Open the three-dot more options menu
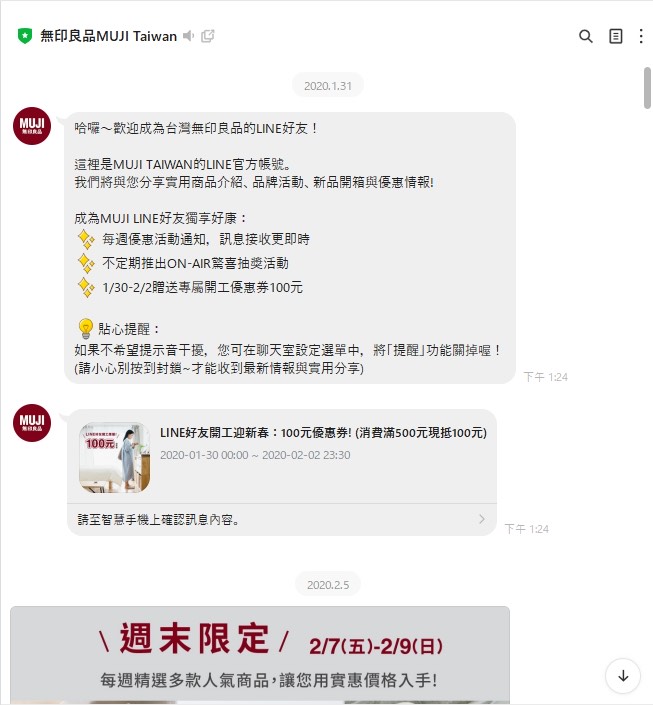The height and width of the screenshot is (705, 653). [641, 36]
